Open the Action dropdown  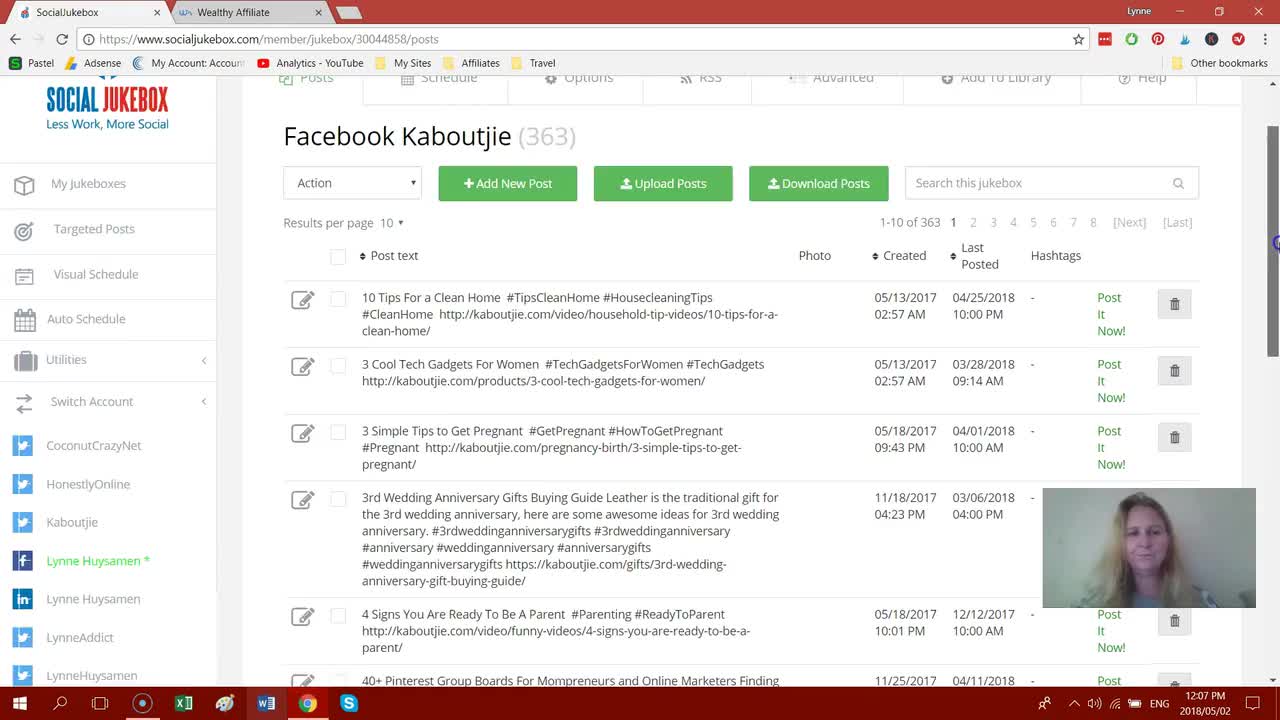tap(352, 183)
